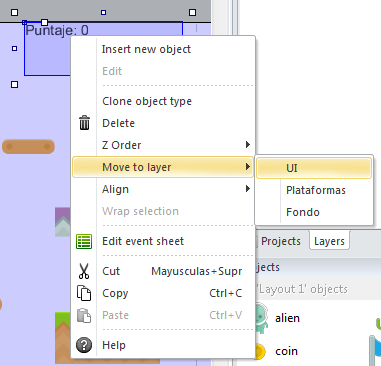Choose Edit event sheet menu entry
This screenshot has height=366, width=381.
pyautogui.click(x=163, y=241)
